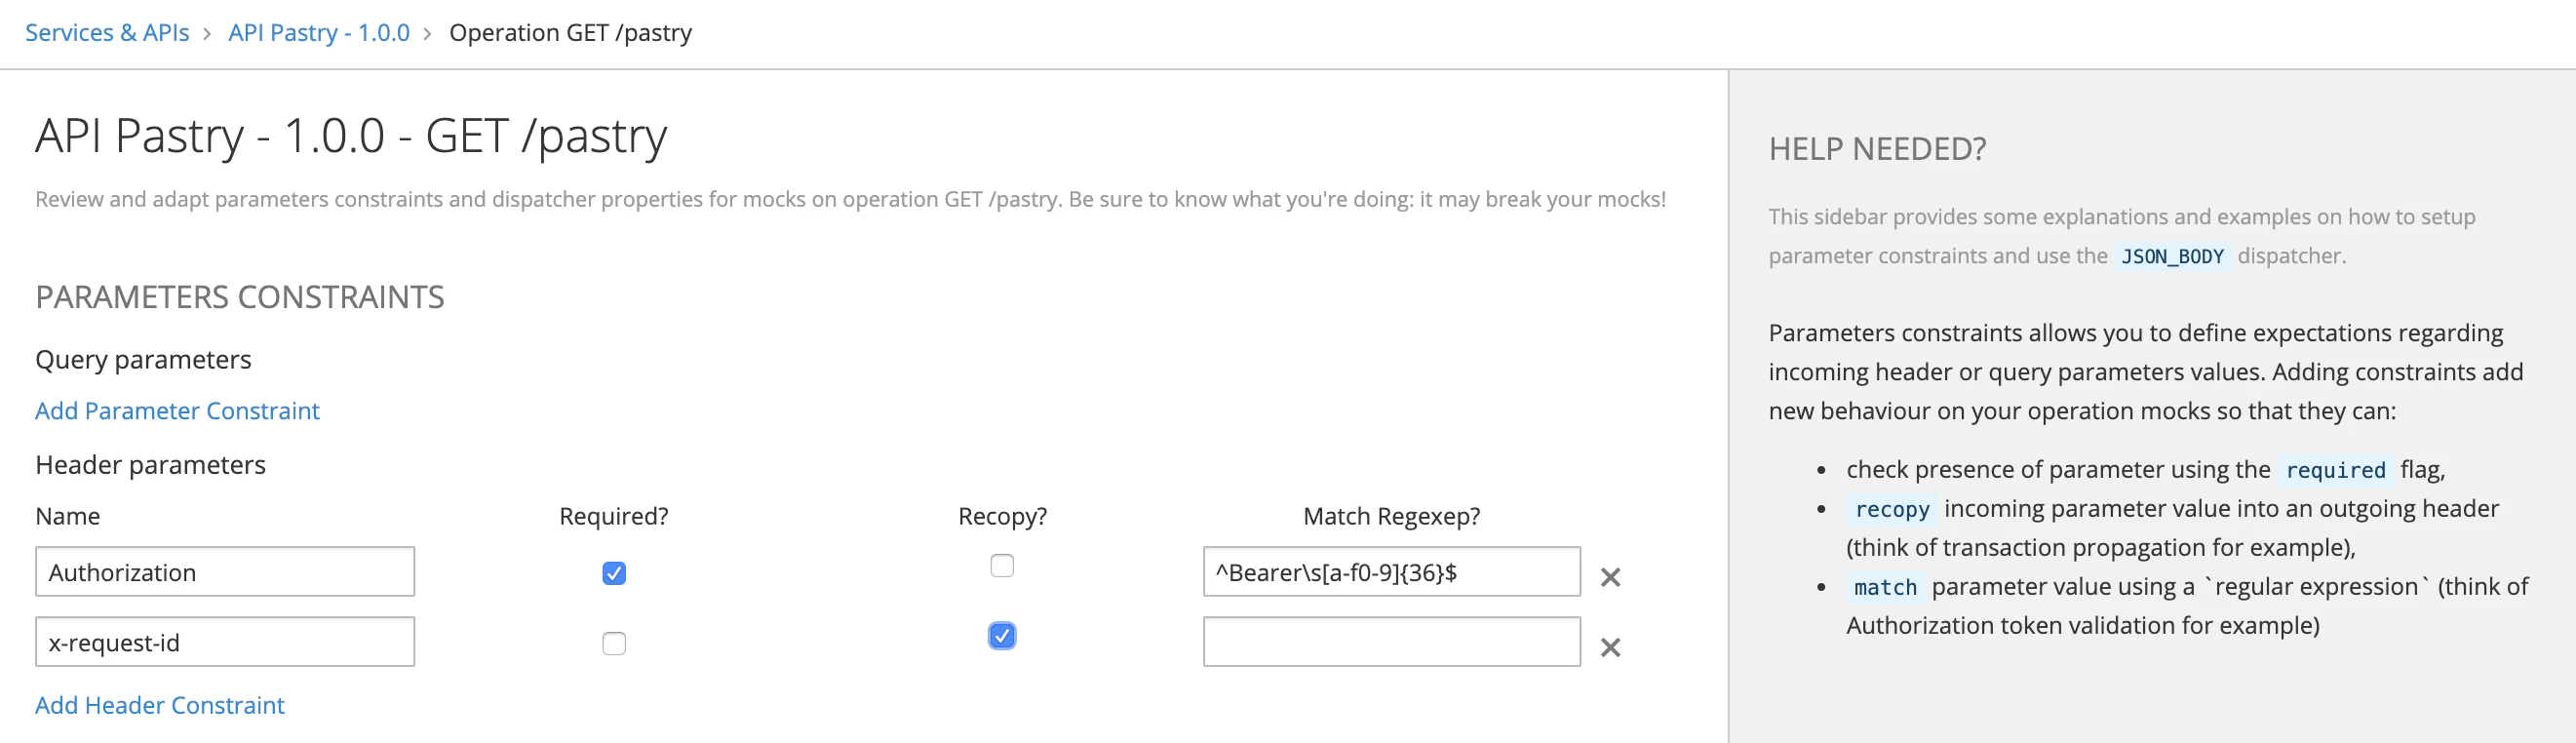The width and height of the screenshot is (2576, 743).
Task: Go to Services & APIs breadcrumb
Action: click(x=107, y=33)
